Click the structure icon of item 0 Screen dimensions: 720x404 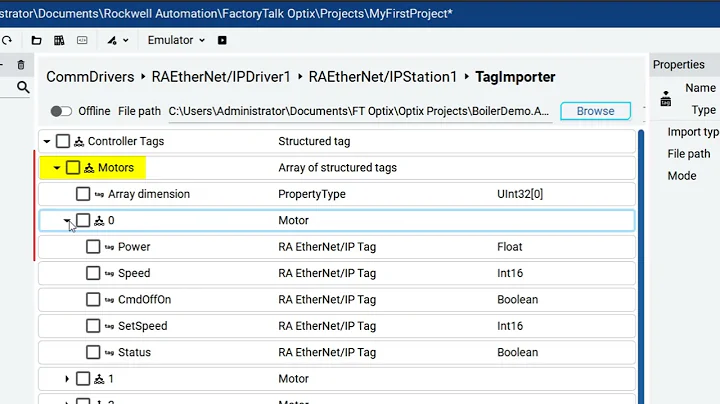99,221
